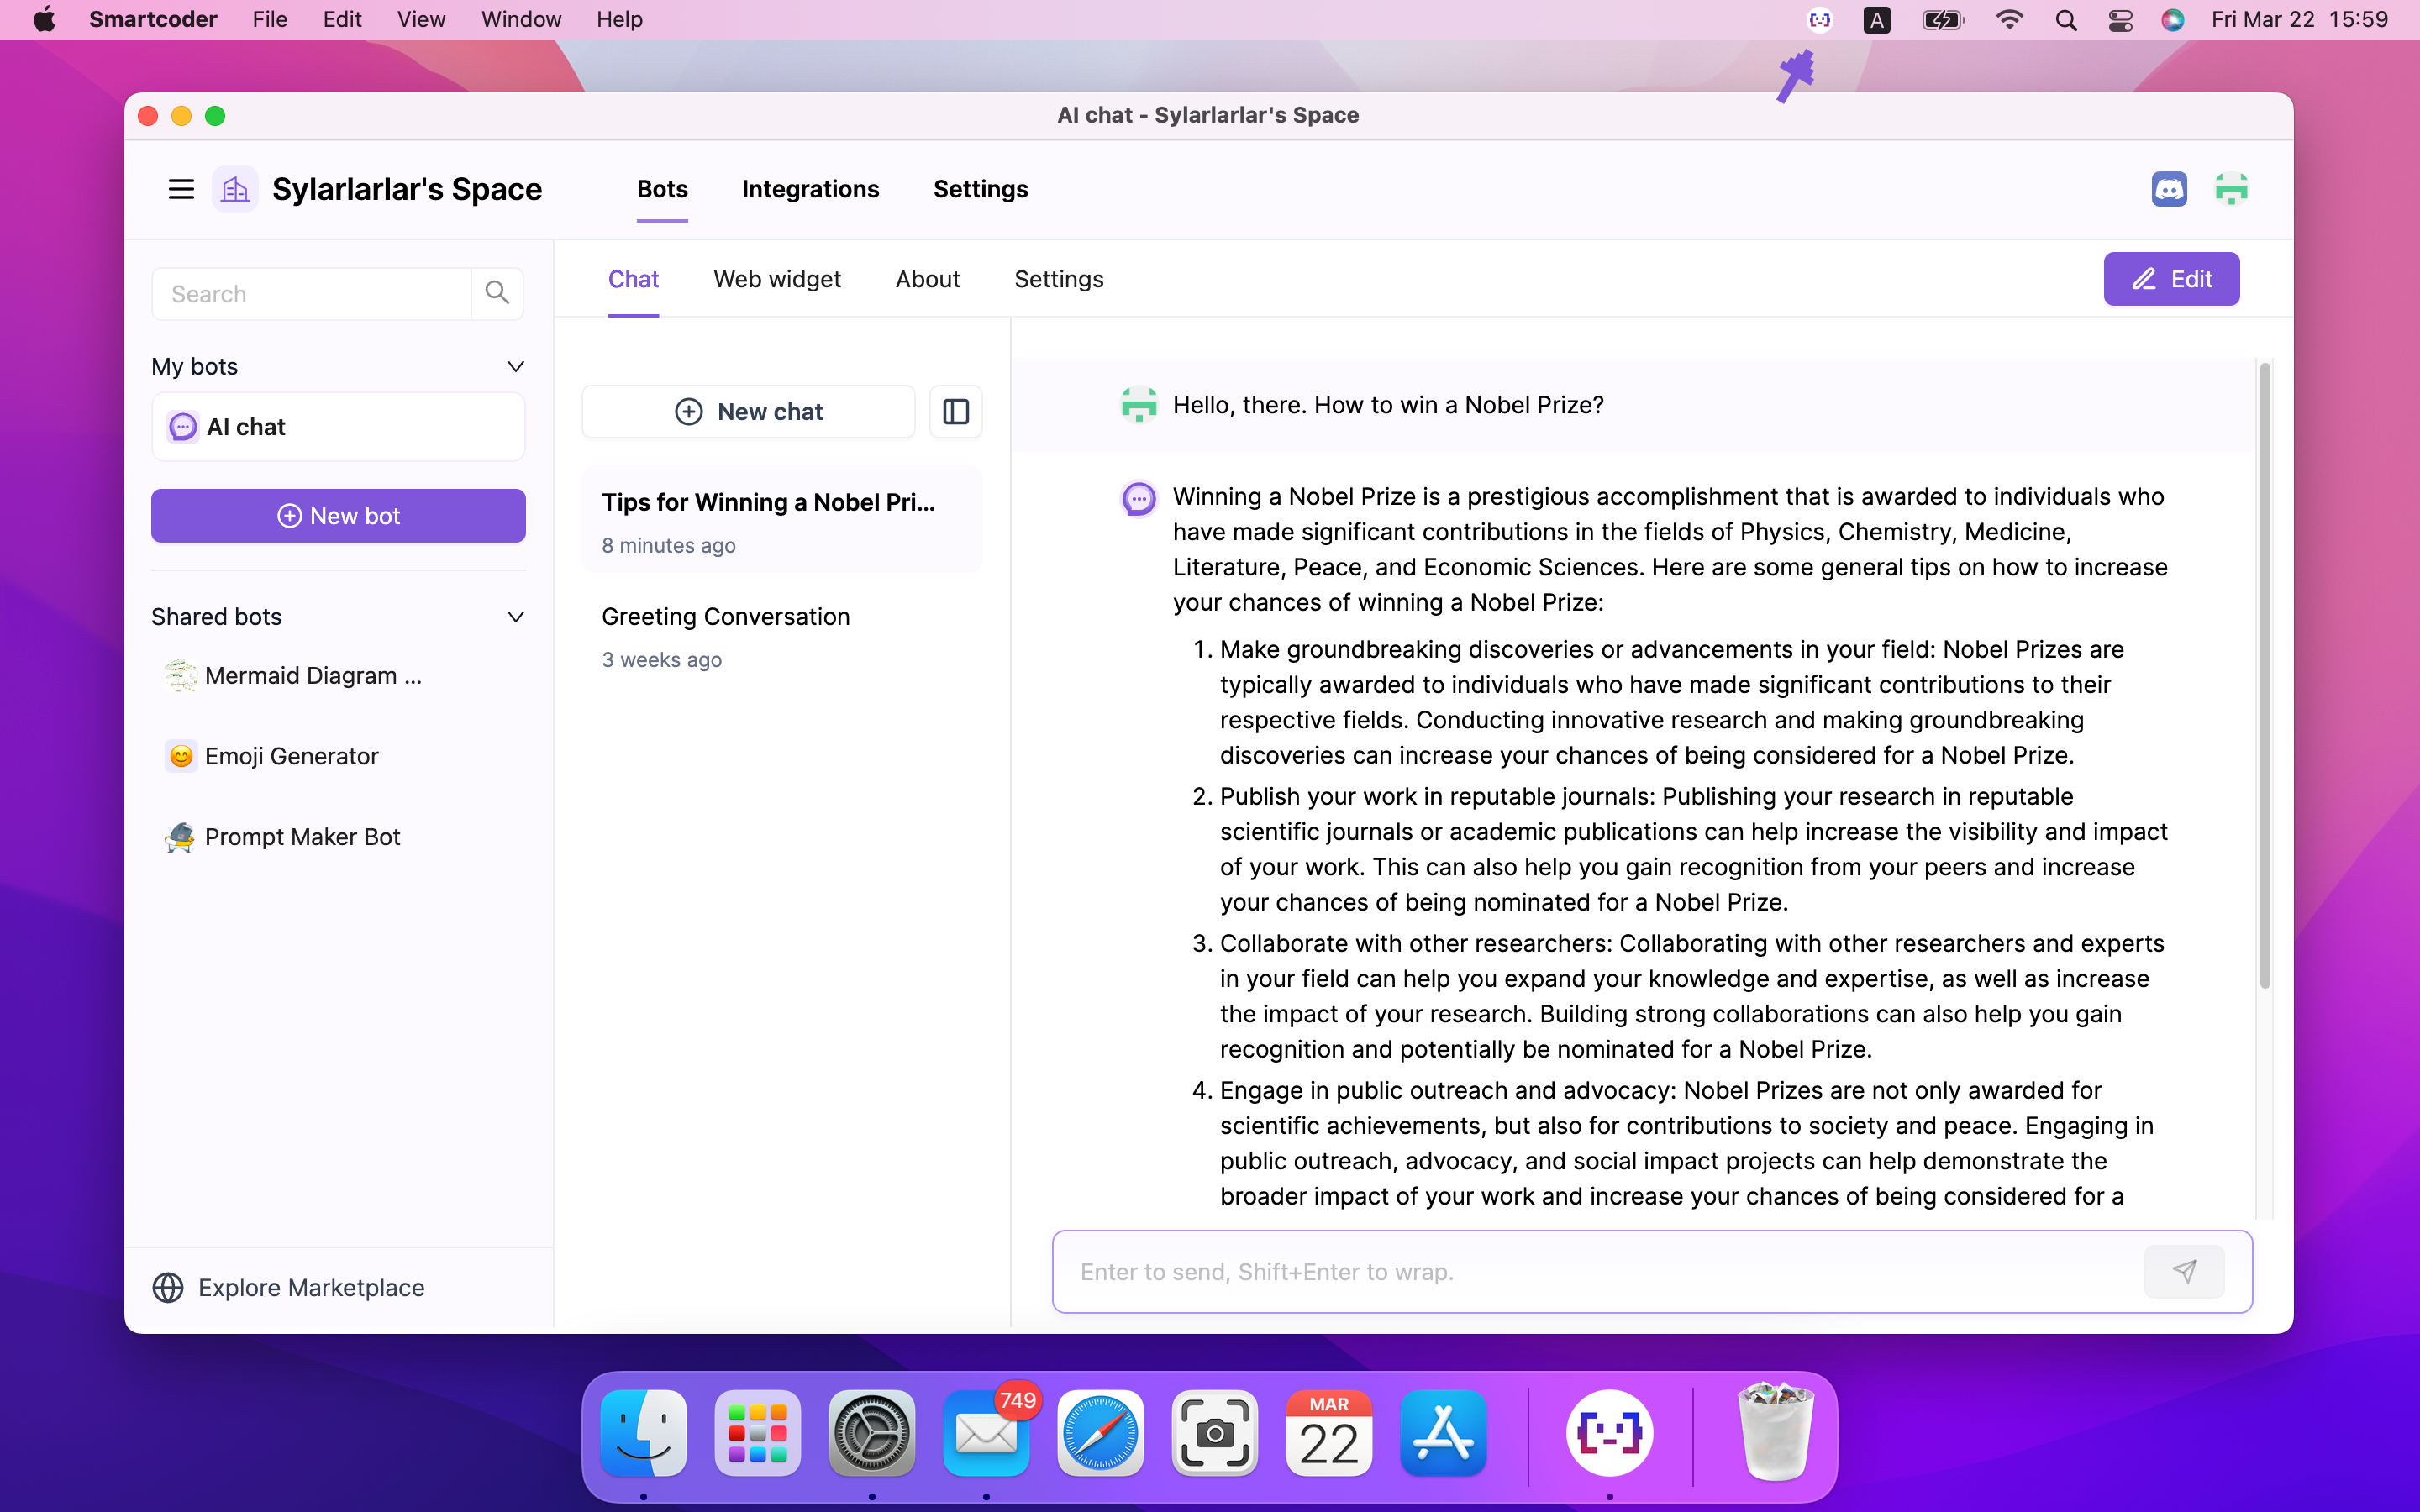Open the Discord link icon
2420x1512 pixels.
[2169, 189]
